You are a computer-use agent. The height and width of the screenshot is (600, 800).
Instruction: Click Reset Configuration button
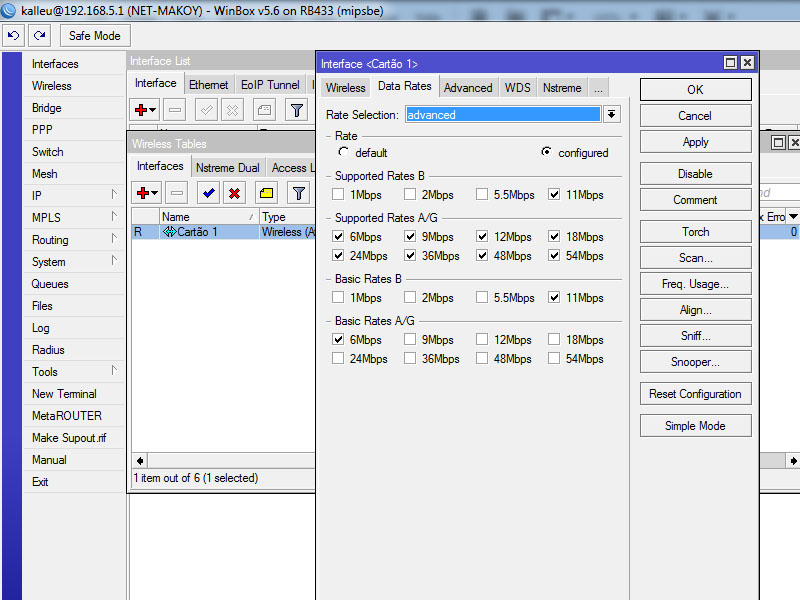(695, 394)
